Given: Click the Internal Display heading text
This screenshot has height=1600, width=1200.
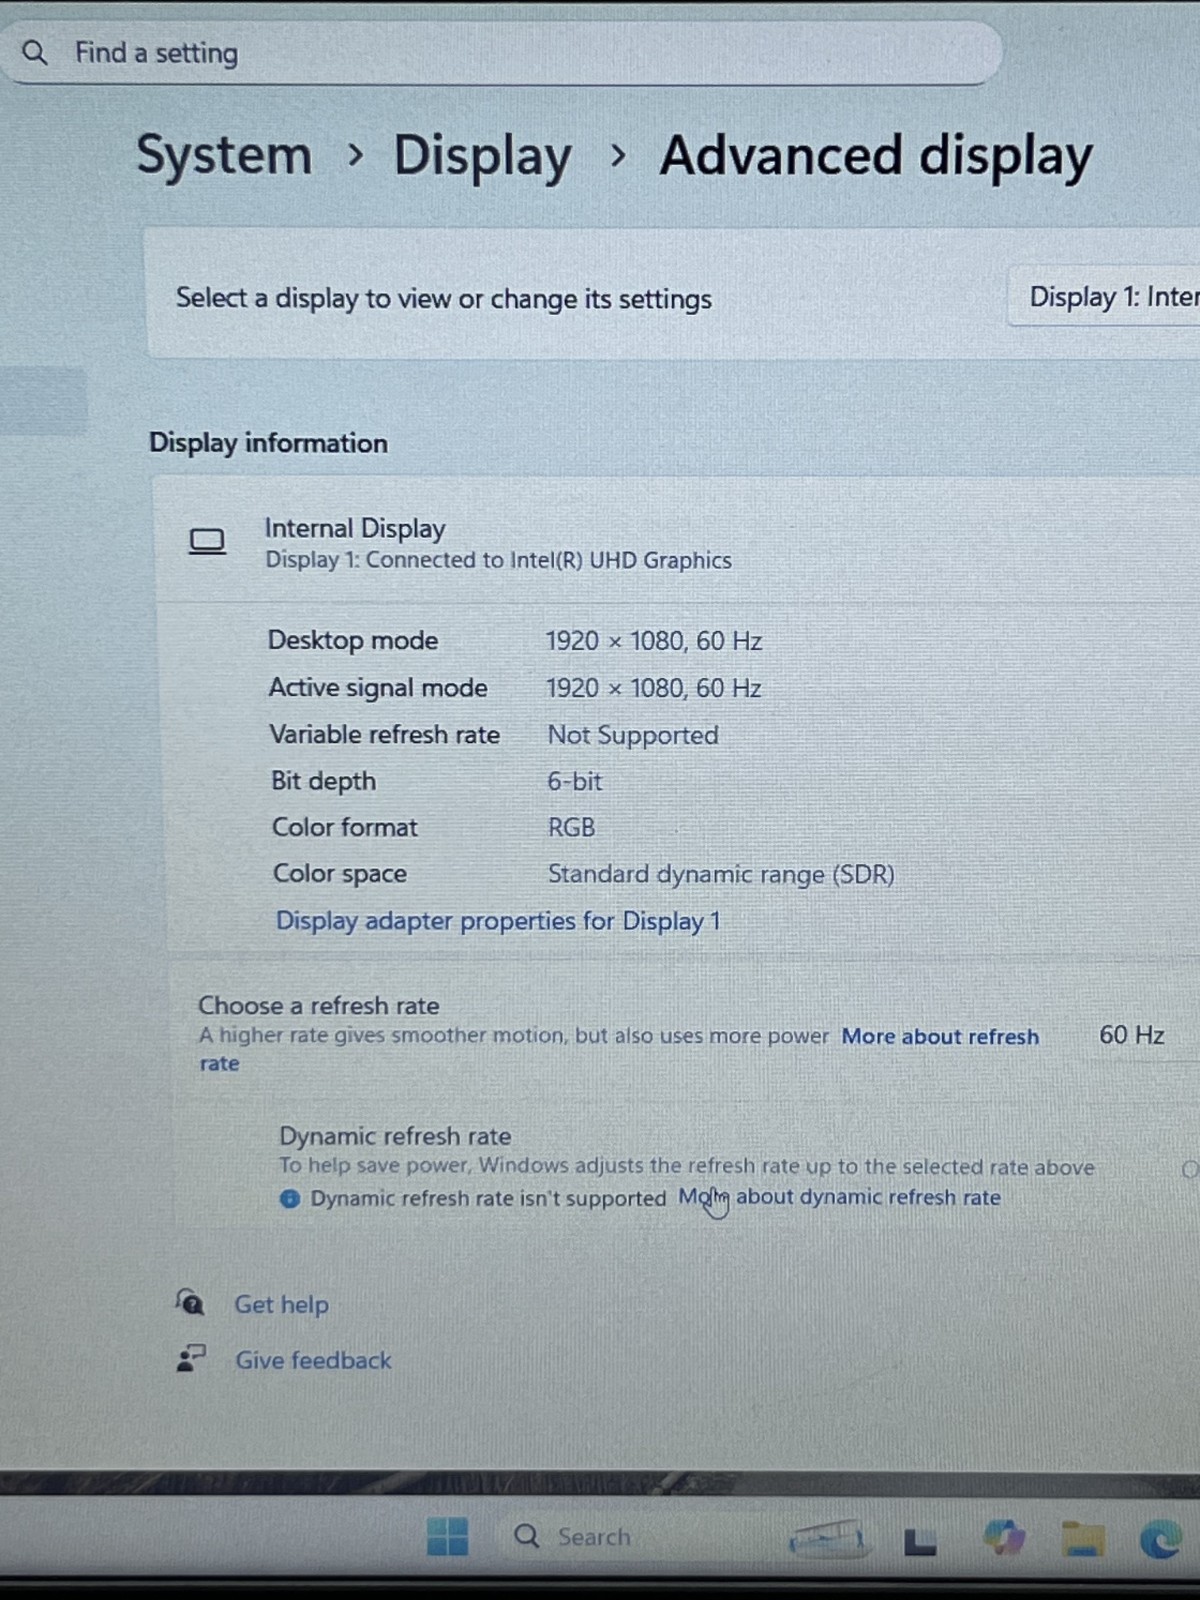Looking at the screenshot, I should point(355,528).
